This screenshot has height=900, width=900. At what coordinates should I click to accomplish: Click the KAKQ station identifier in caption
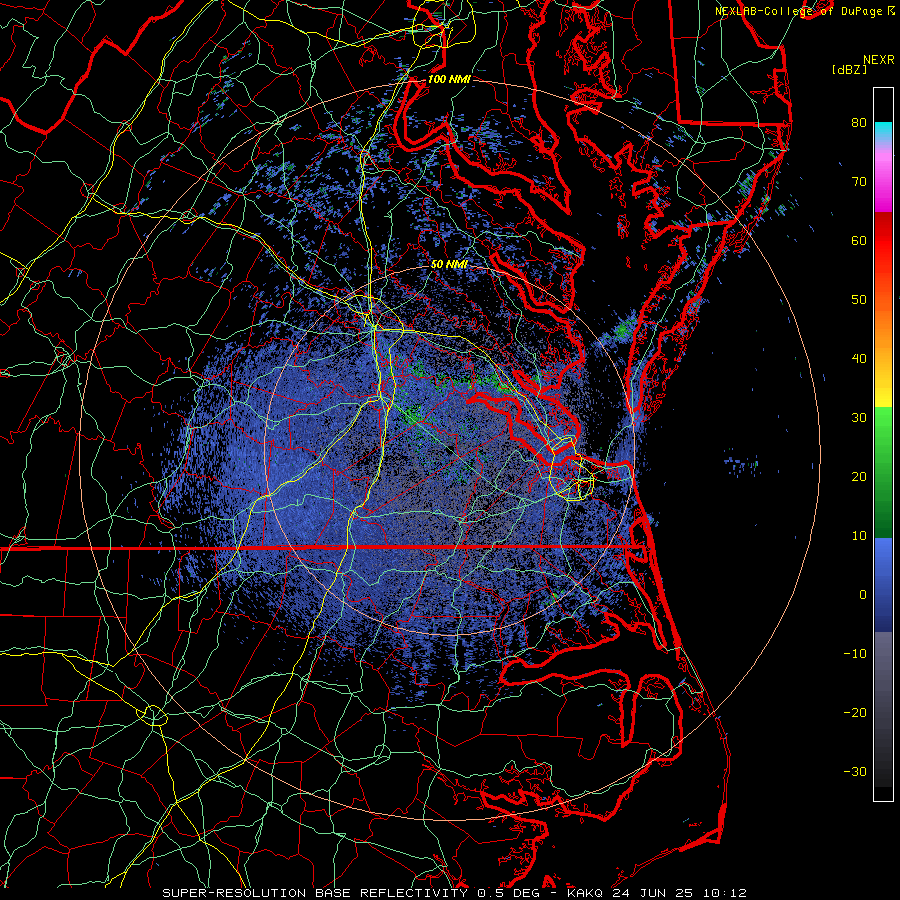point(586,893)
